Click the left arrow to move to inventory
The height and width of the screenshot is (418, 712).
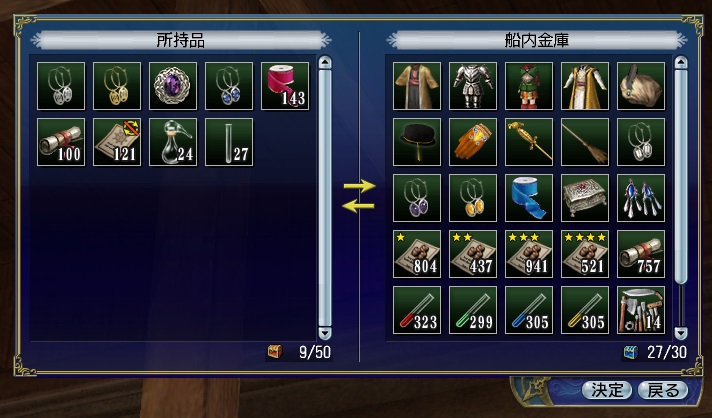point(358,207)
